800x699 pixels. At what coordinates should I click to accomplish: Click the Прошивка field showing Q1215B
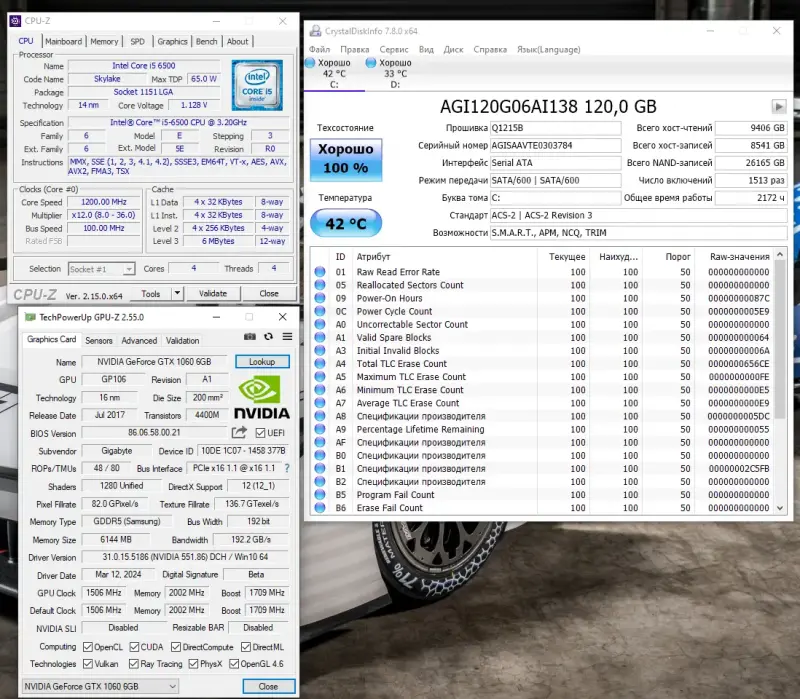[555, 128]
